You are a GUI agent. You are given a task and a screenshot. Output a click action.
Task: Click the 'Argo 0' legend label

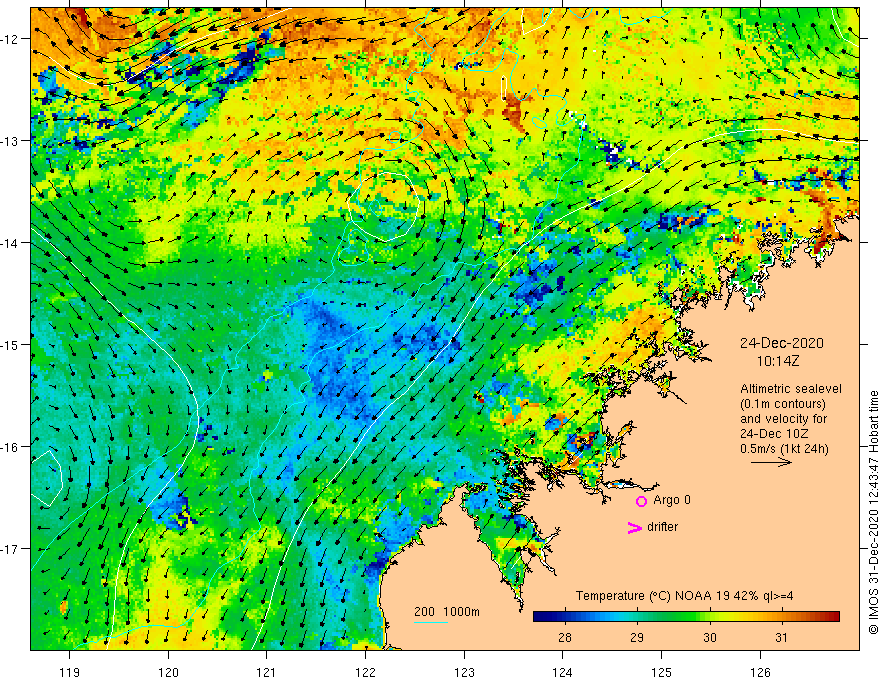[672, 500]
